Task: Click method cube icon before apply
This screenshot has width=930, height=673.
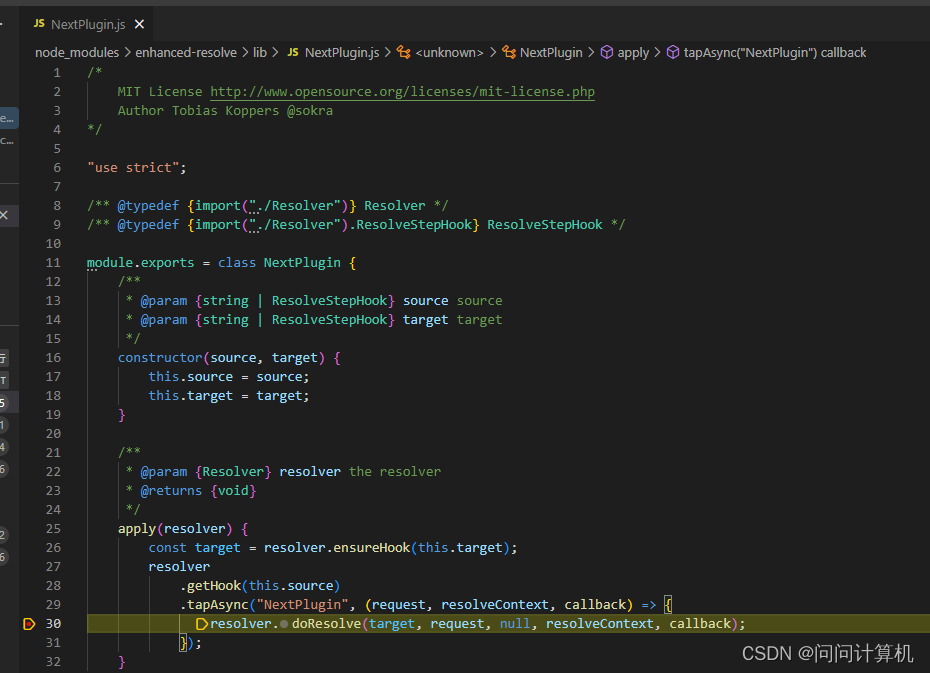Action: point(607,53)
